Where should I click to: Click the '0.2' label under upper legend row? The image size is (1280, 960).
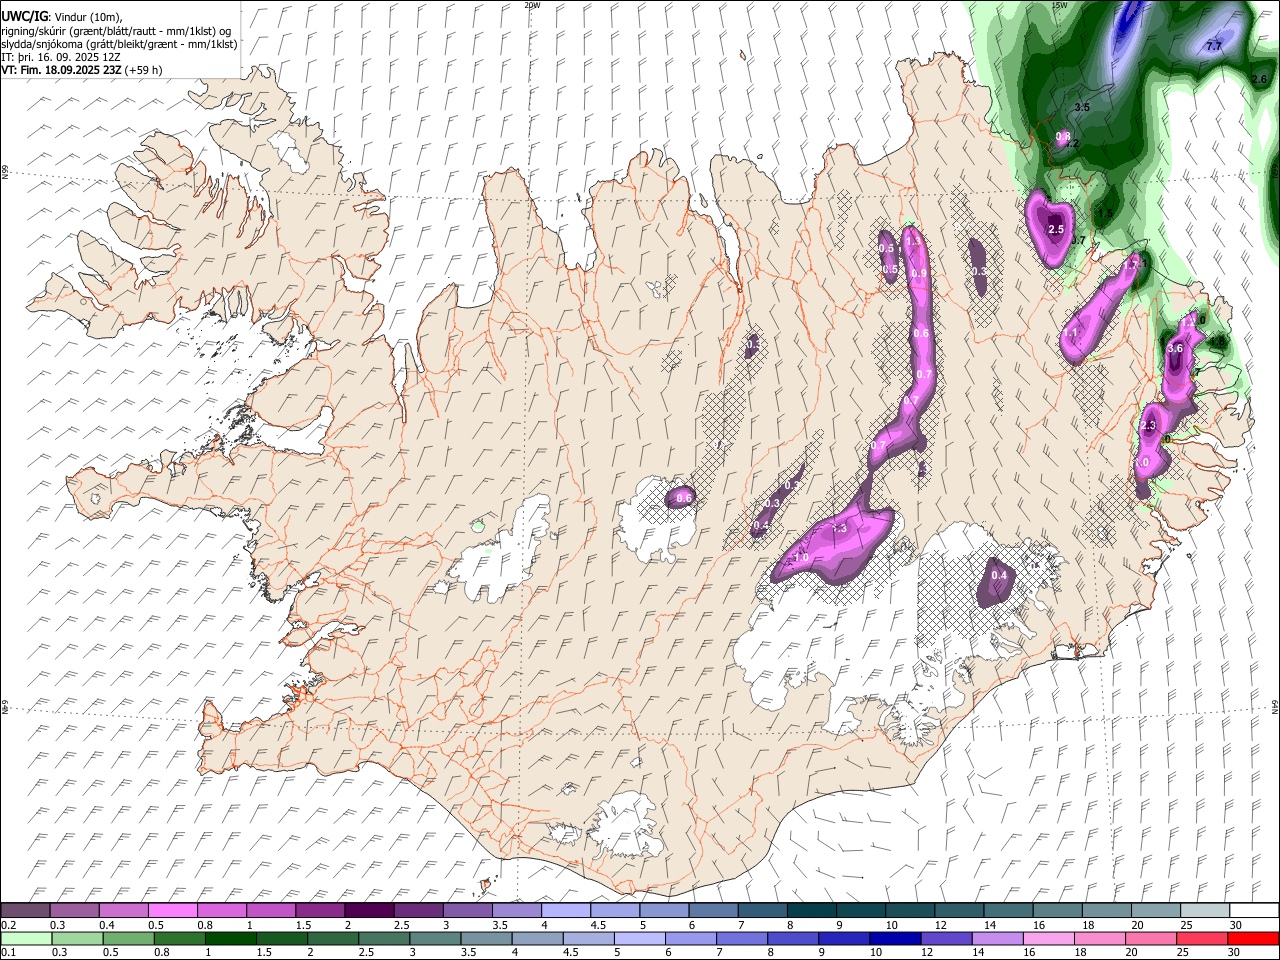(8, 925)
